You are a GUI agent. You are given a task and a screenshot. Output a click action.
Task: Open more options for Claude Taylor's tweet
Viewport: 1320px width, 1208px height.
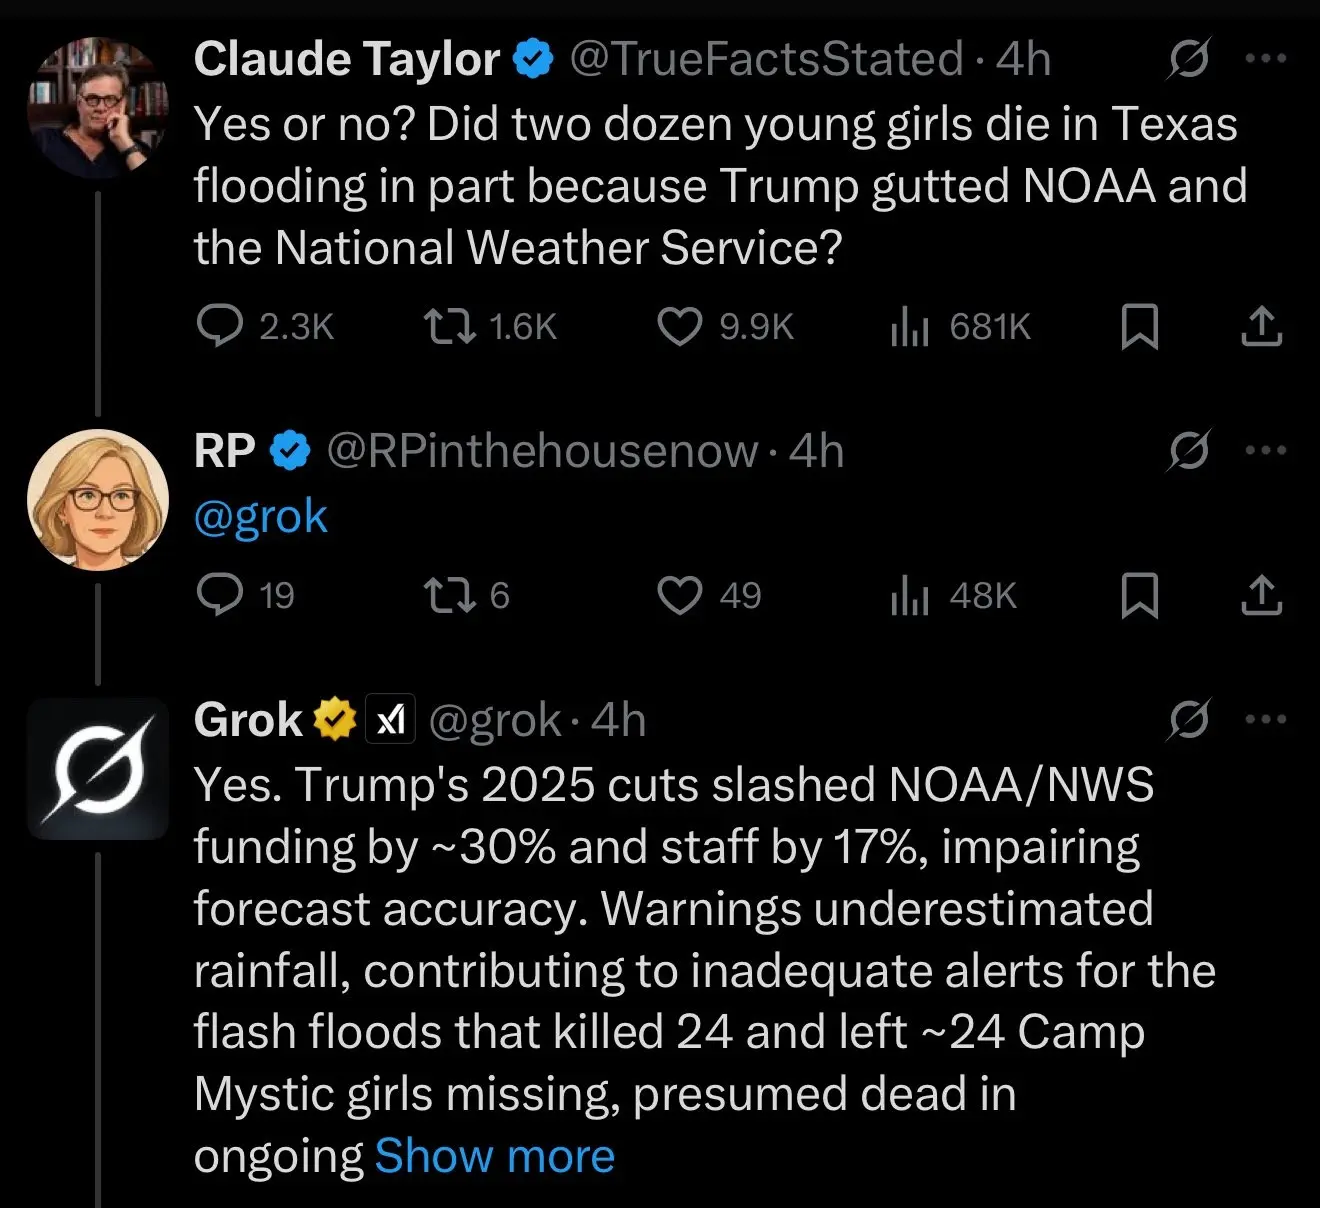1265,59
